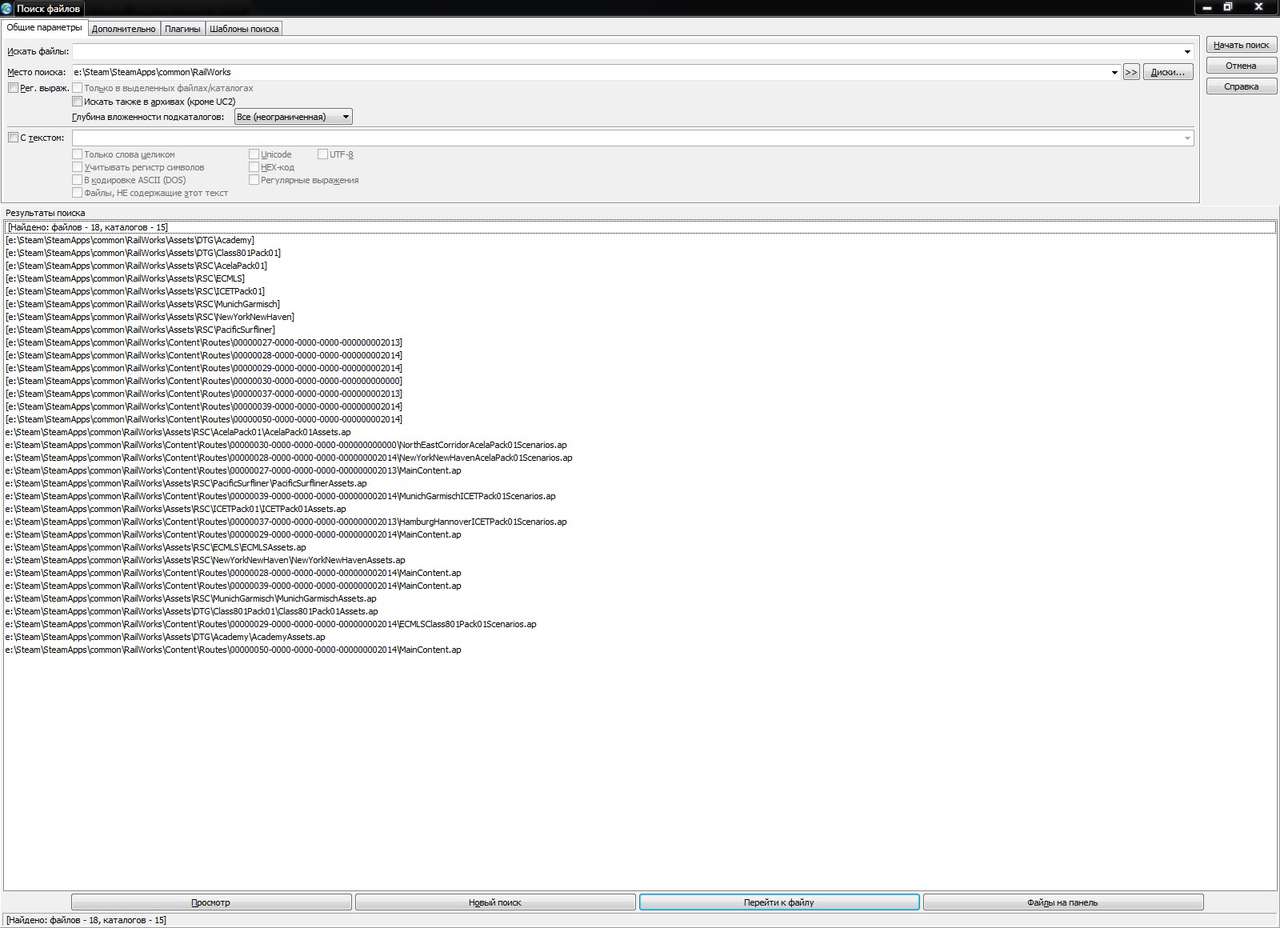The height and width of the screenshot is (928, 1280).
Task: Enable the С текстом checkbox
Action: click(x=13, y=138)
